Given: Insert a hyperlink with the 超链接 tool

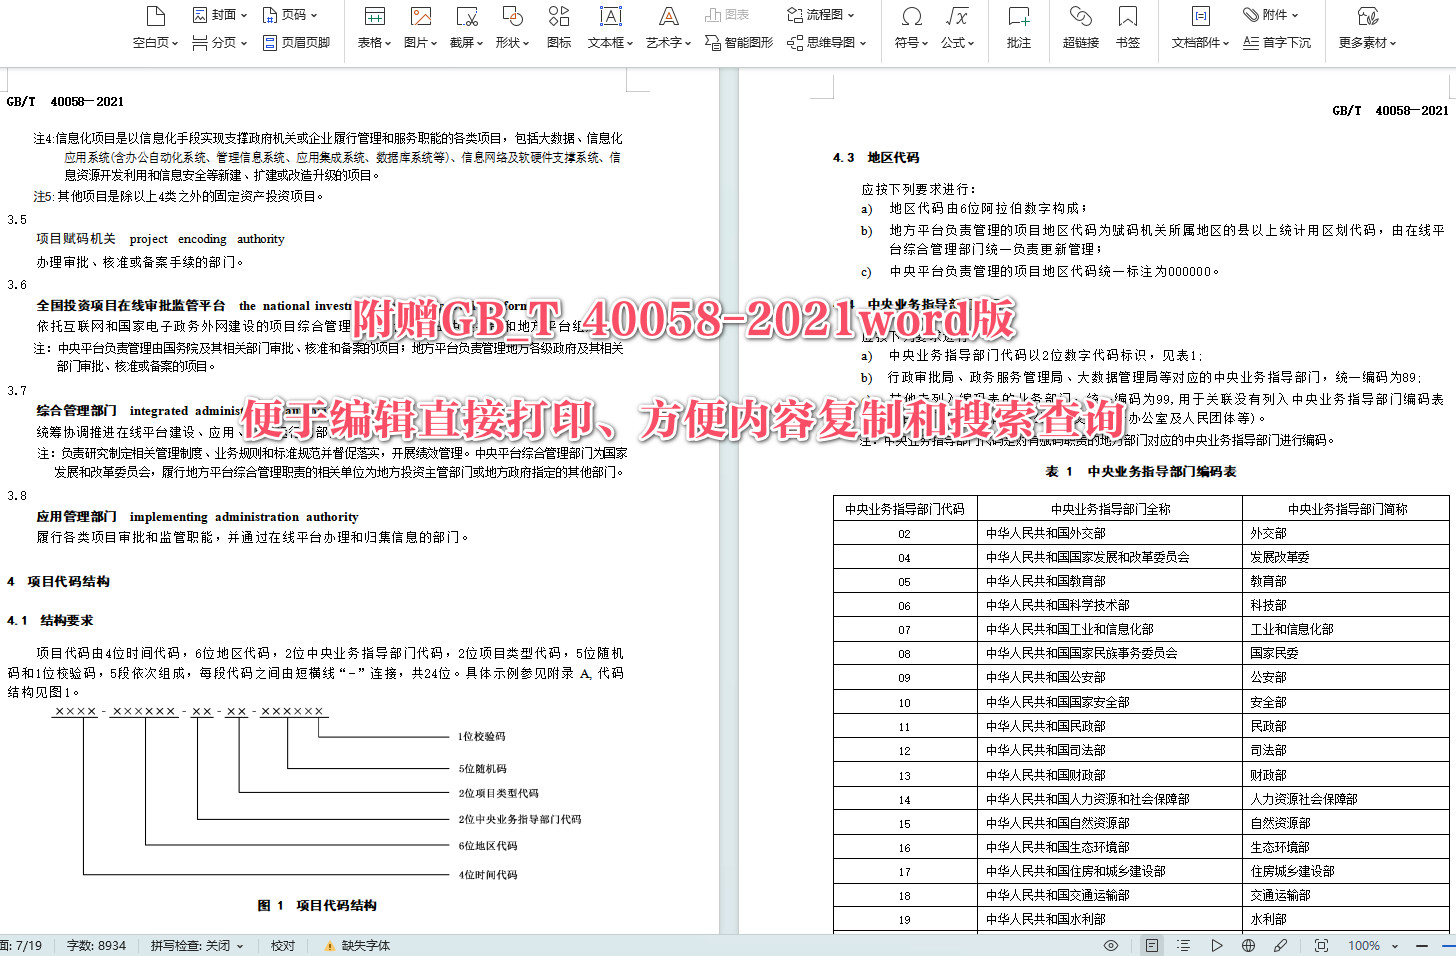Looking at the screenshot, I should coord(1080,27).
